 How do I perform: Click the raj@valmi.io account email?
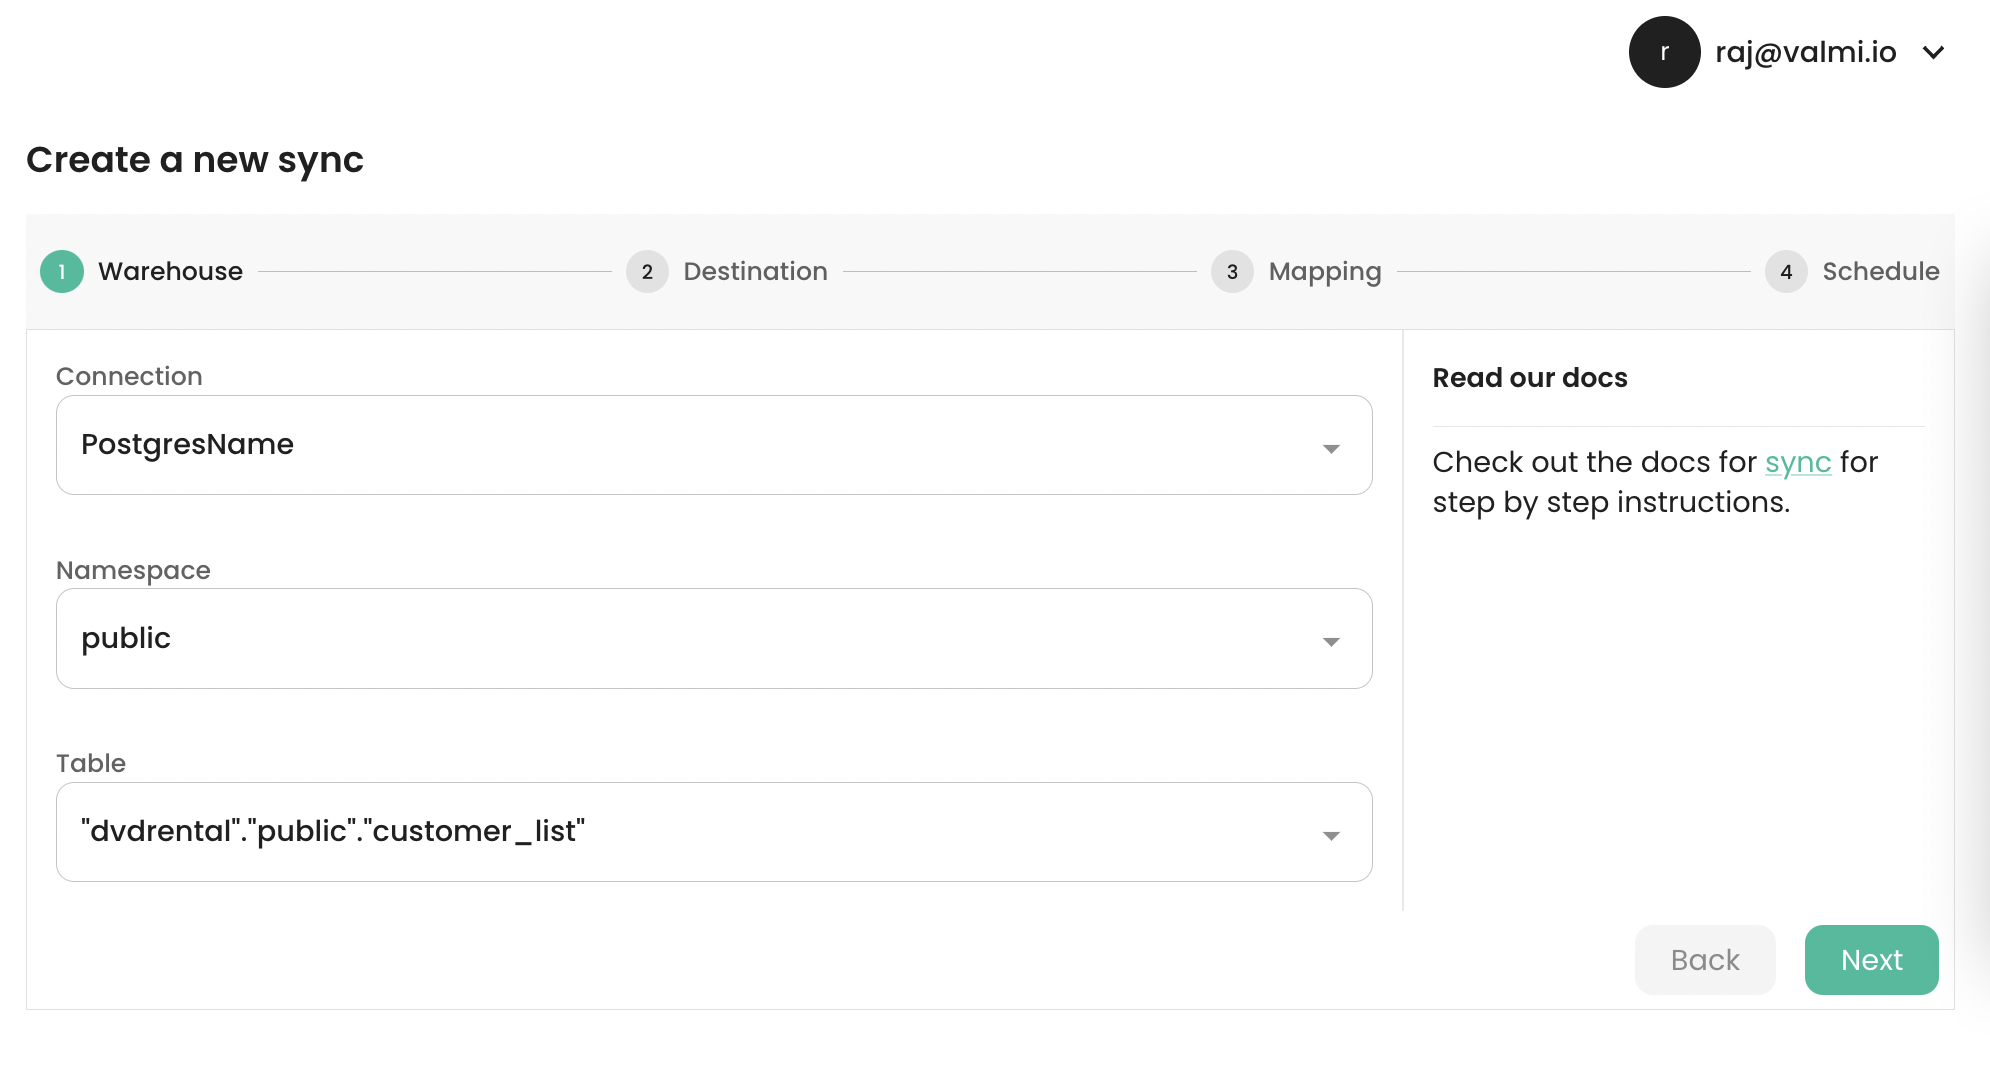click(1805, 52)
